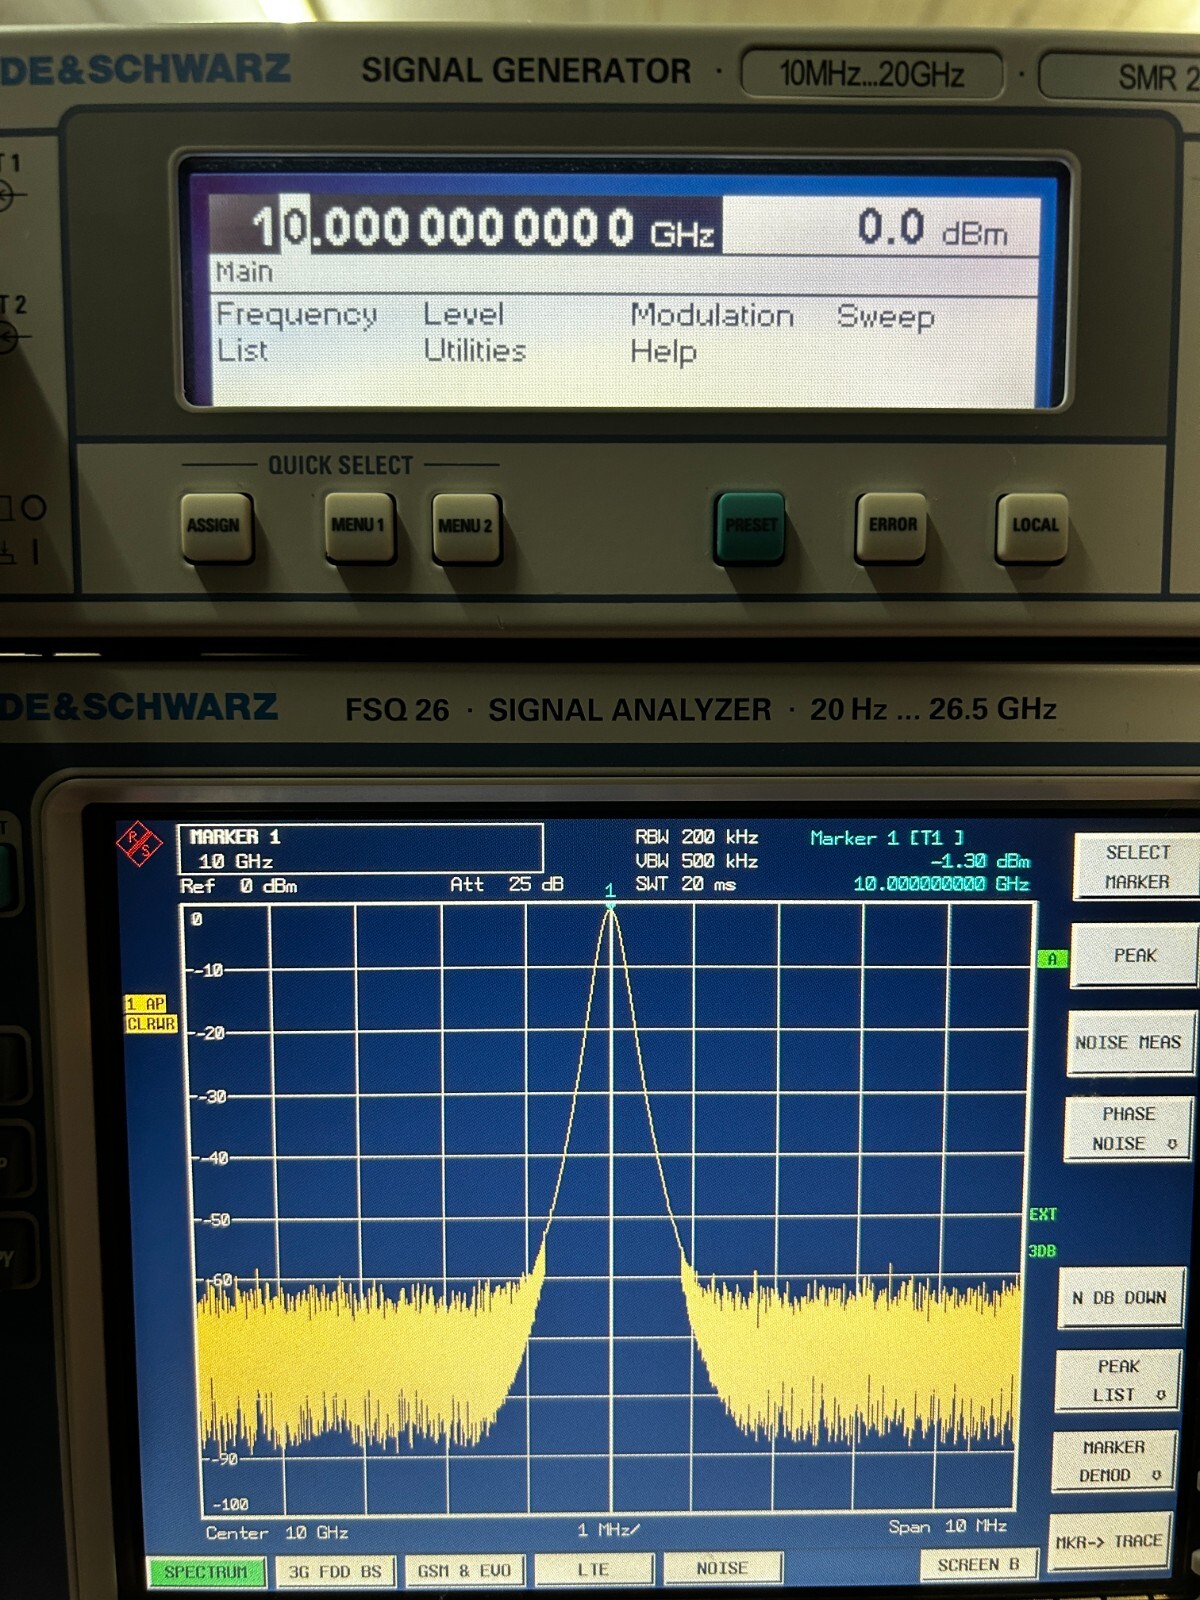Image resolution: width=1200 pixels, height=1600 pixels.
Task: Push the MENU 2 button
Action: click(465, 526)
